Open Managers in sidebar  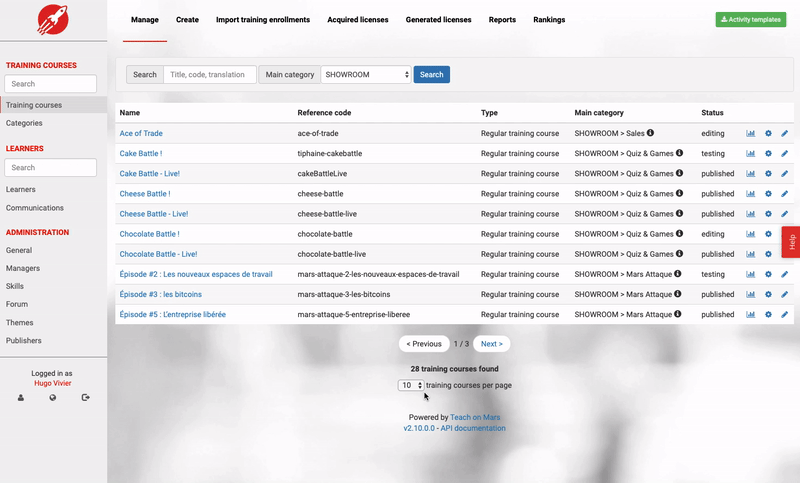(22, 268)
